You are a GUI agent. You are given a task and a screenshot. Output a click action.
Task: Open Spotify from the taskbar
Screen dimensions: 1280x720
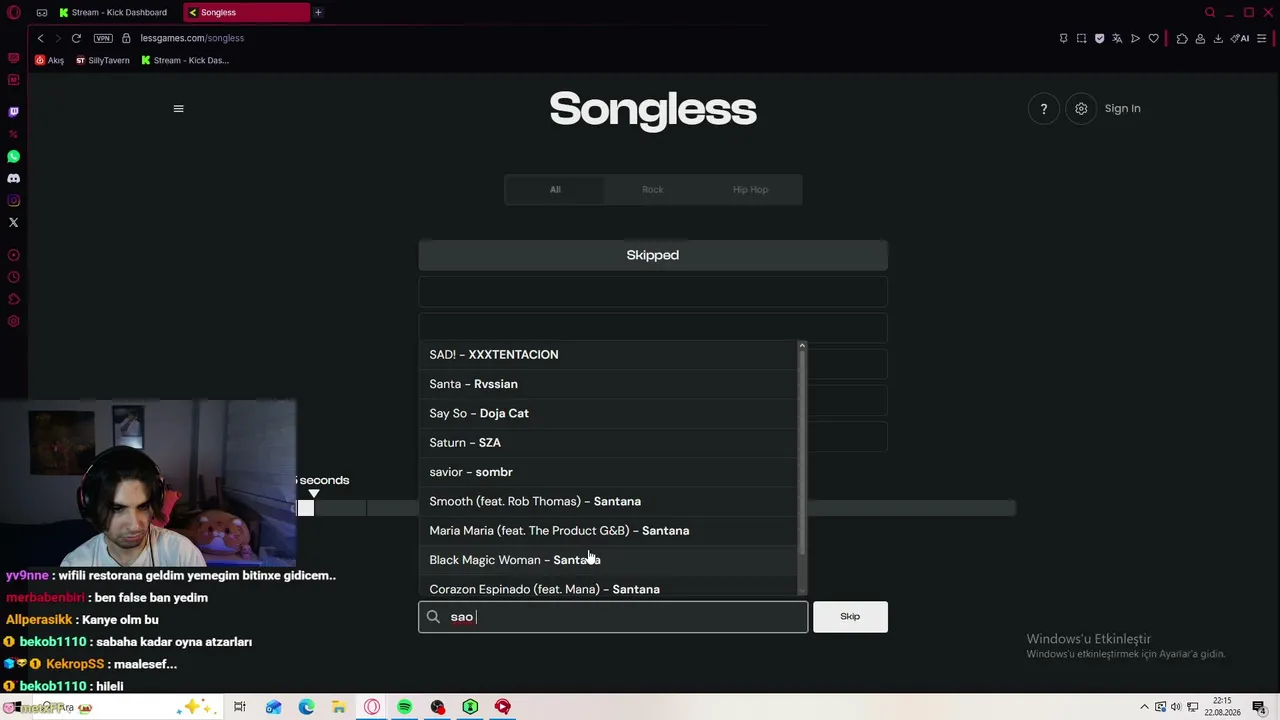(405, 707)
